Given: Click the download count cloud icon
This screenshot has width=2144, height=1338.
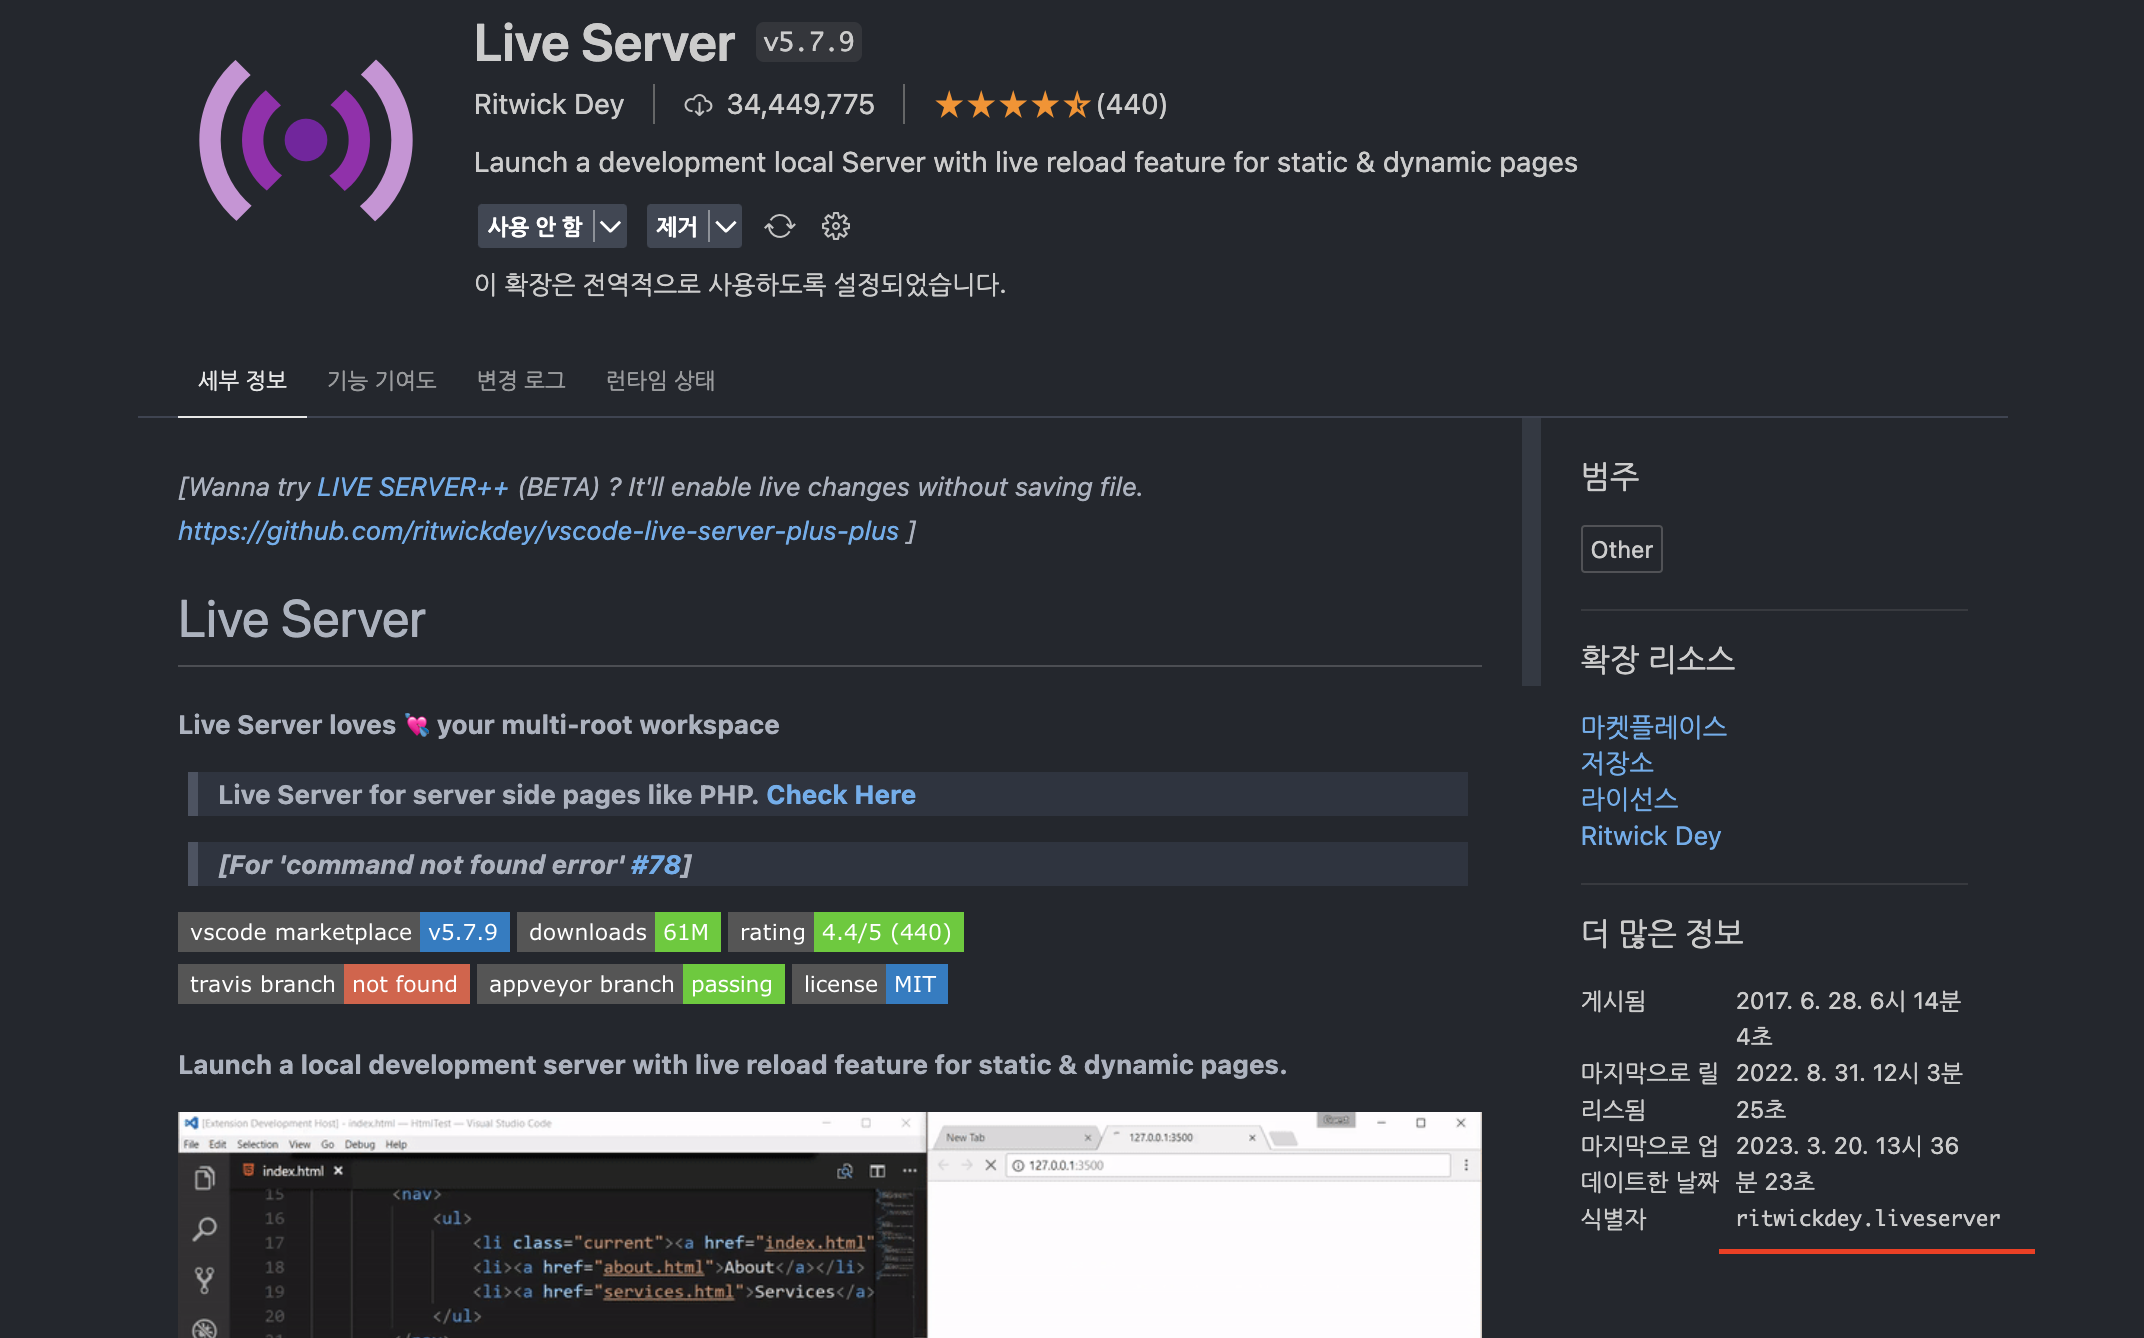Looking at the screenshot, I should pyautogui.click(x=697, y=105).
